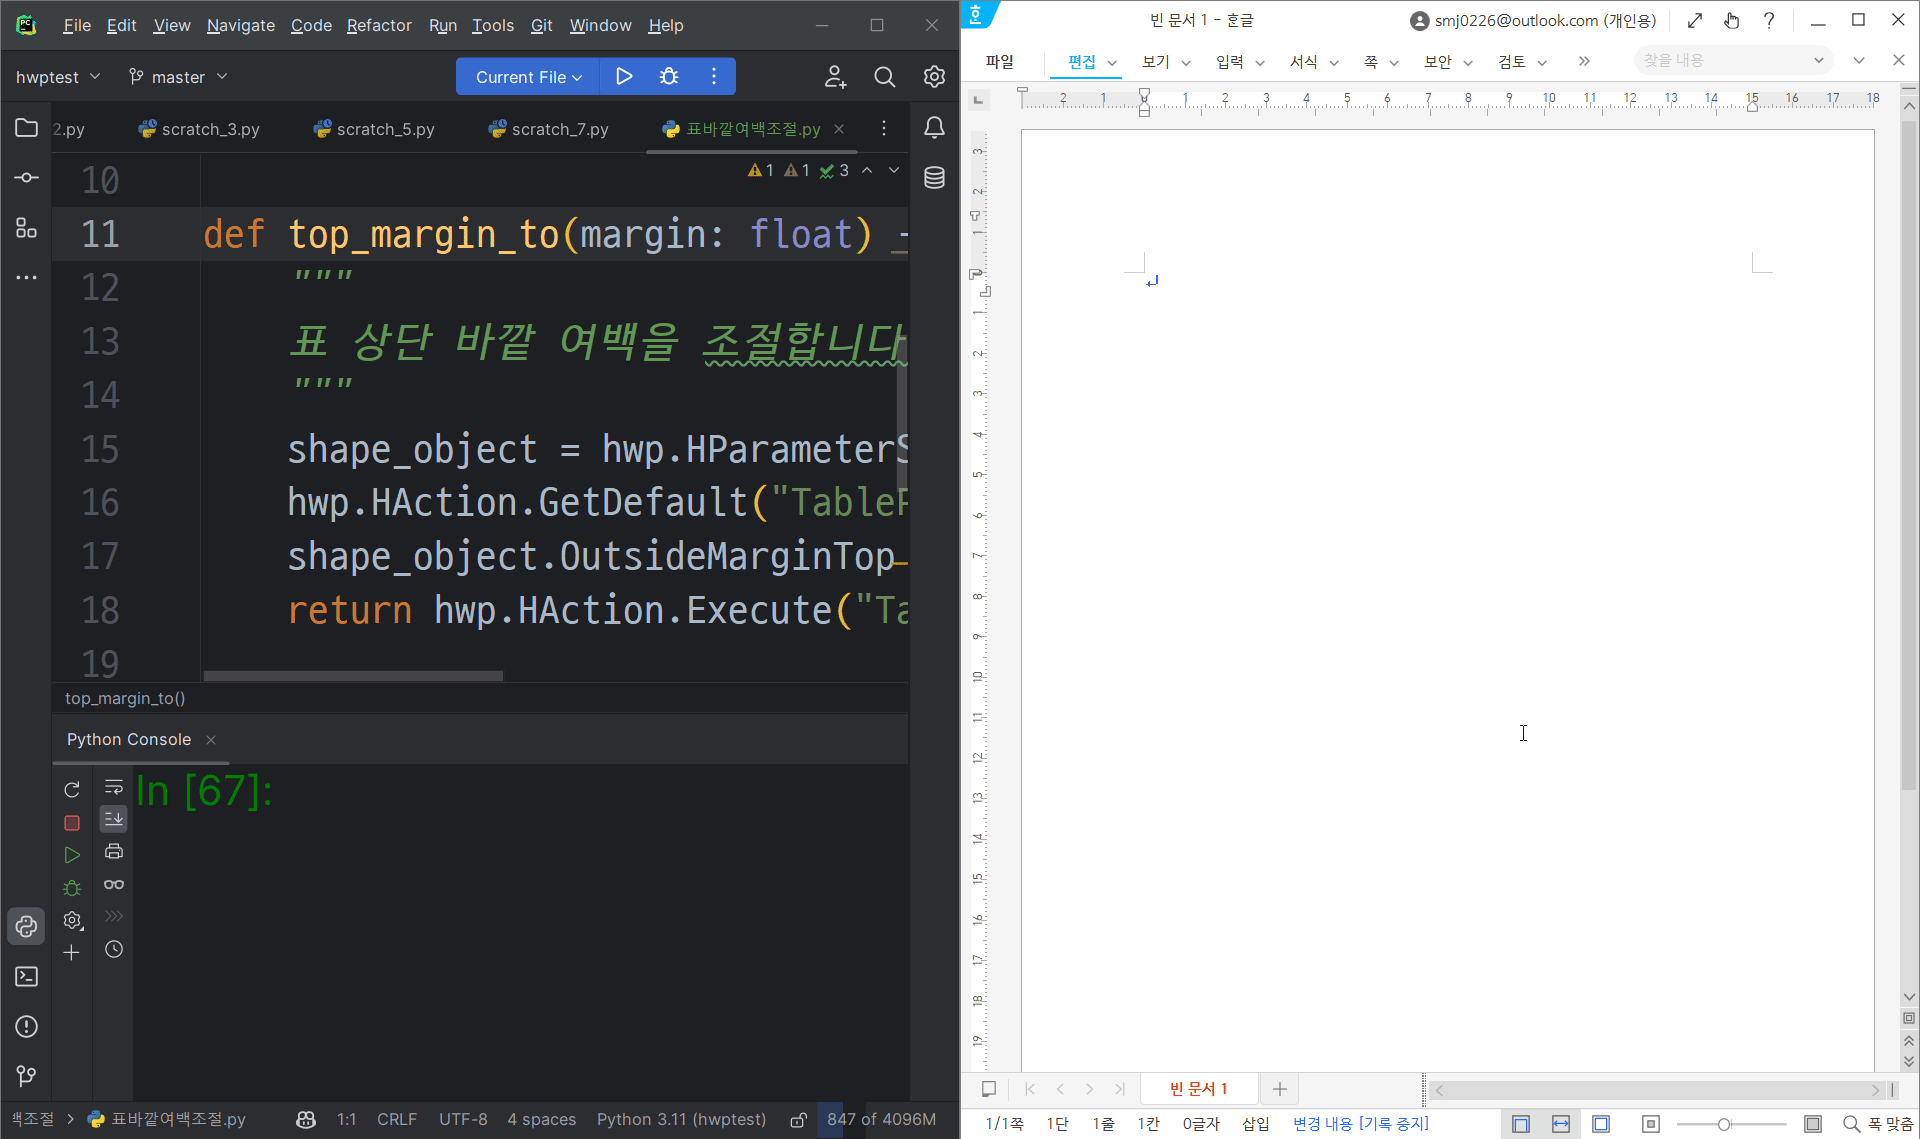
Task: Open the Database tool window icon
Action: 934,178
